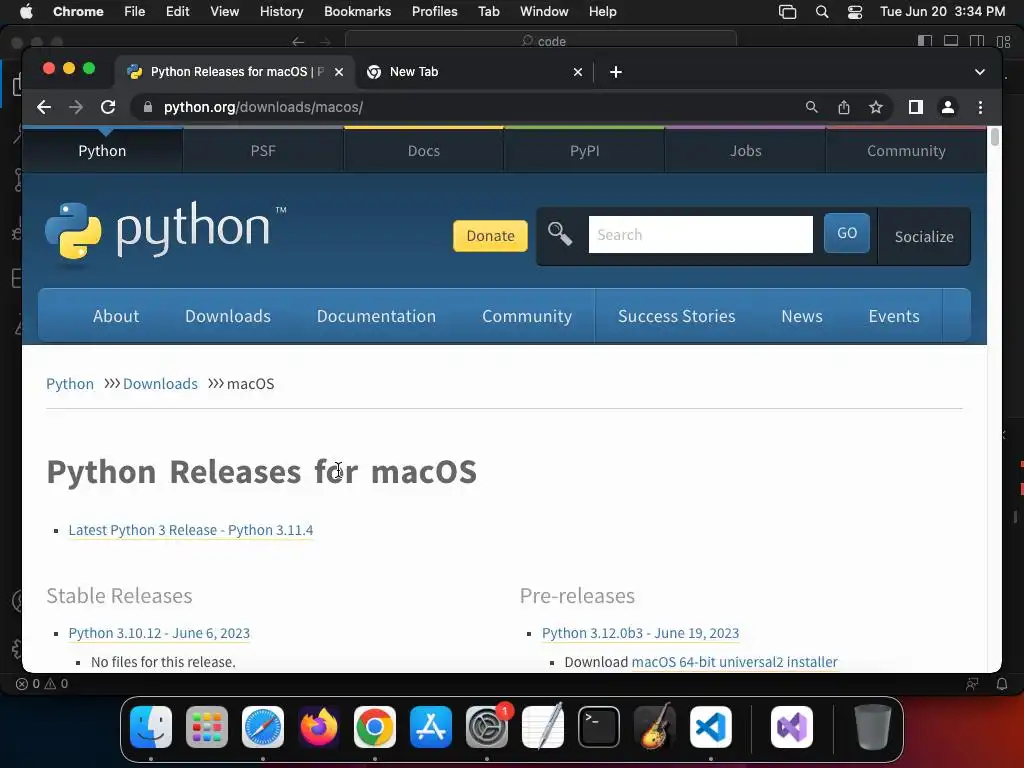Image resolution: width=1024 pixels, height=768 pixels.
Task: Open Success Stories in navigation
Action: (x=677, y=316)
